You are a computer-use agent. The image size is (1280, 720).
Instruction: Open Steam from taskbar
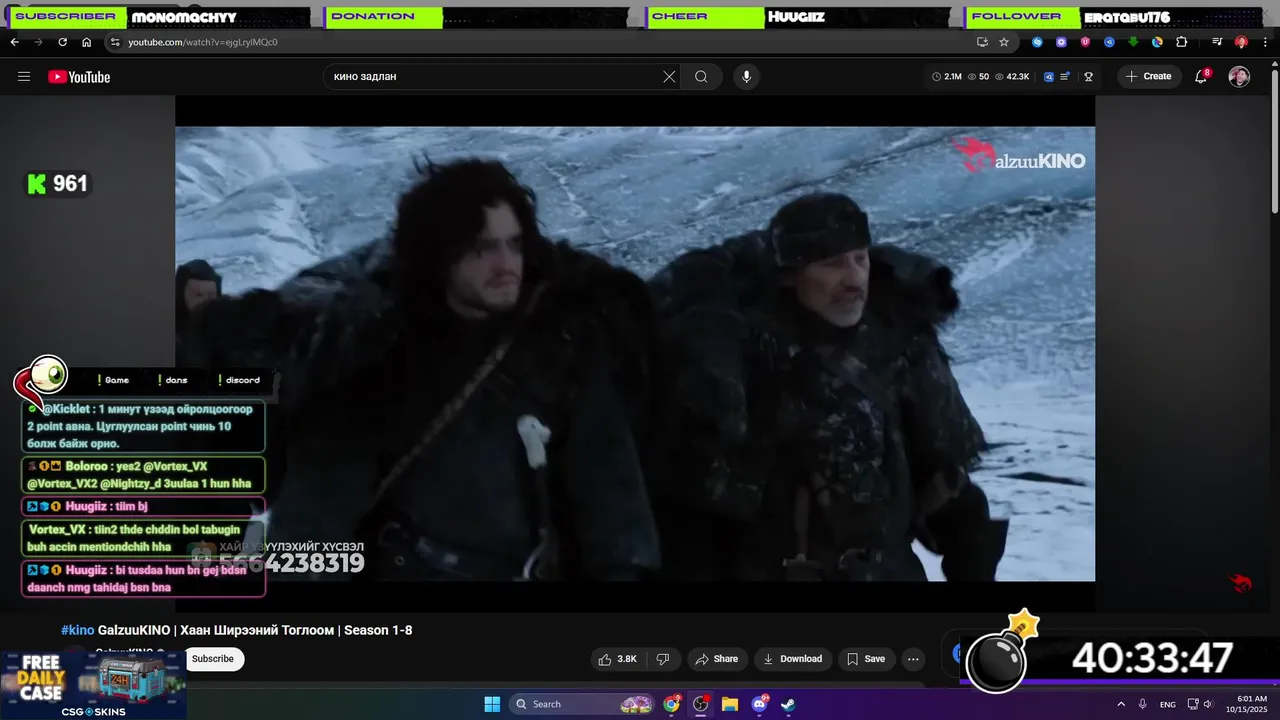(788, 704)
